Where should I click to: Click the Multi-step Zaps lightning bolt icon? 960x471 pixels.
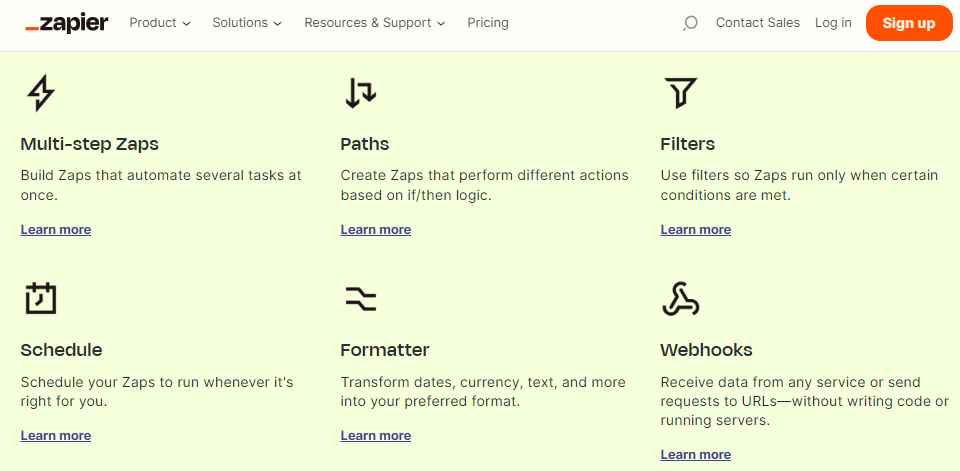[40, 93]
